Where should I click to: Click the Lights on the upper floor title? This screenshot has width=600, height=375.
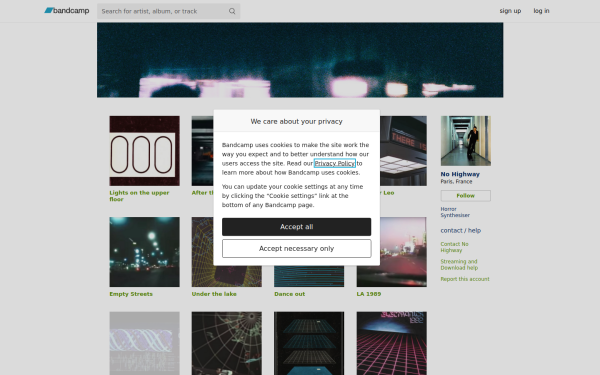point(139,196)
